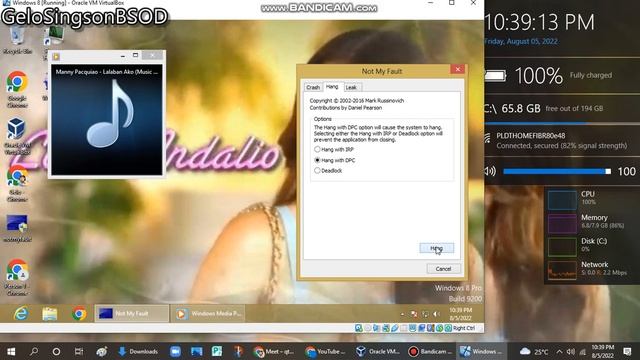Click the VirtualBox hard disk activity status icon

pos(358,328)
